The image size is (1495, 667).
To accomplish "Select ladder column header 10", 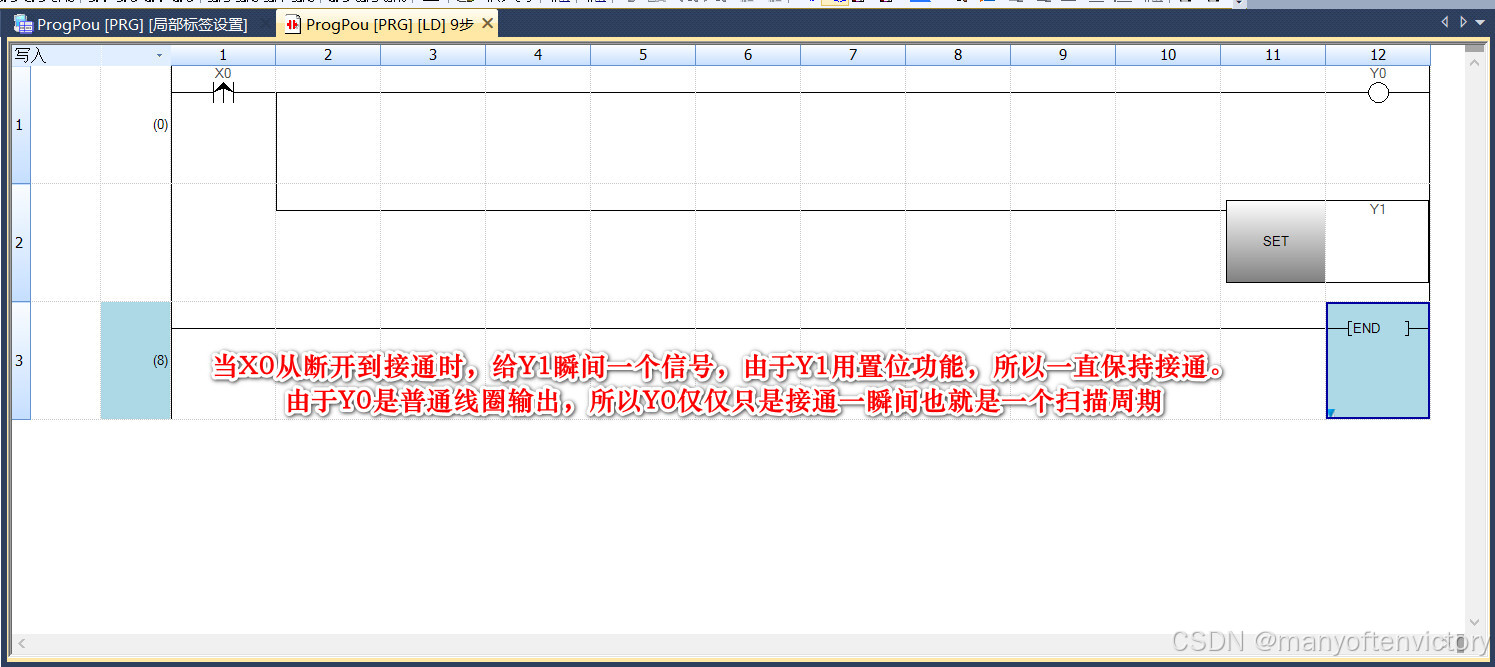I will click(1168, 55).
